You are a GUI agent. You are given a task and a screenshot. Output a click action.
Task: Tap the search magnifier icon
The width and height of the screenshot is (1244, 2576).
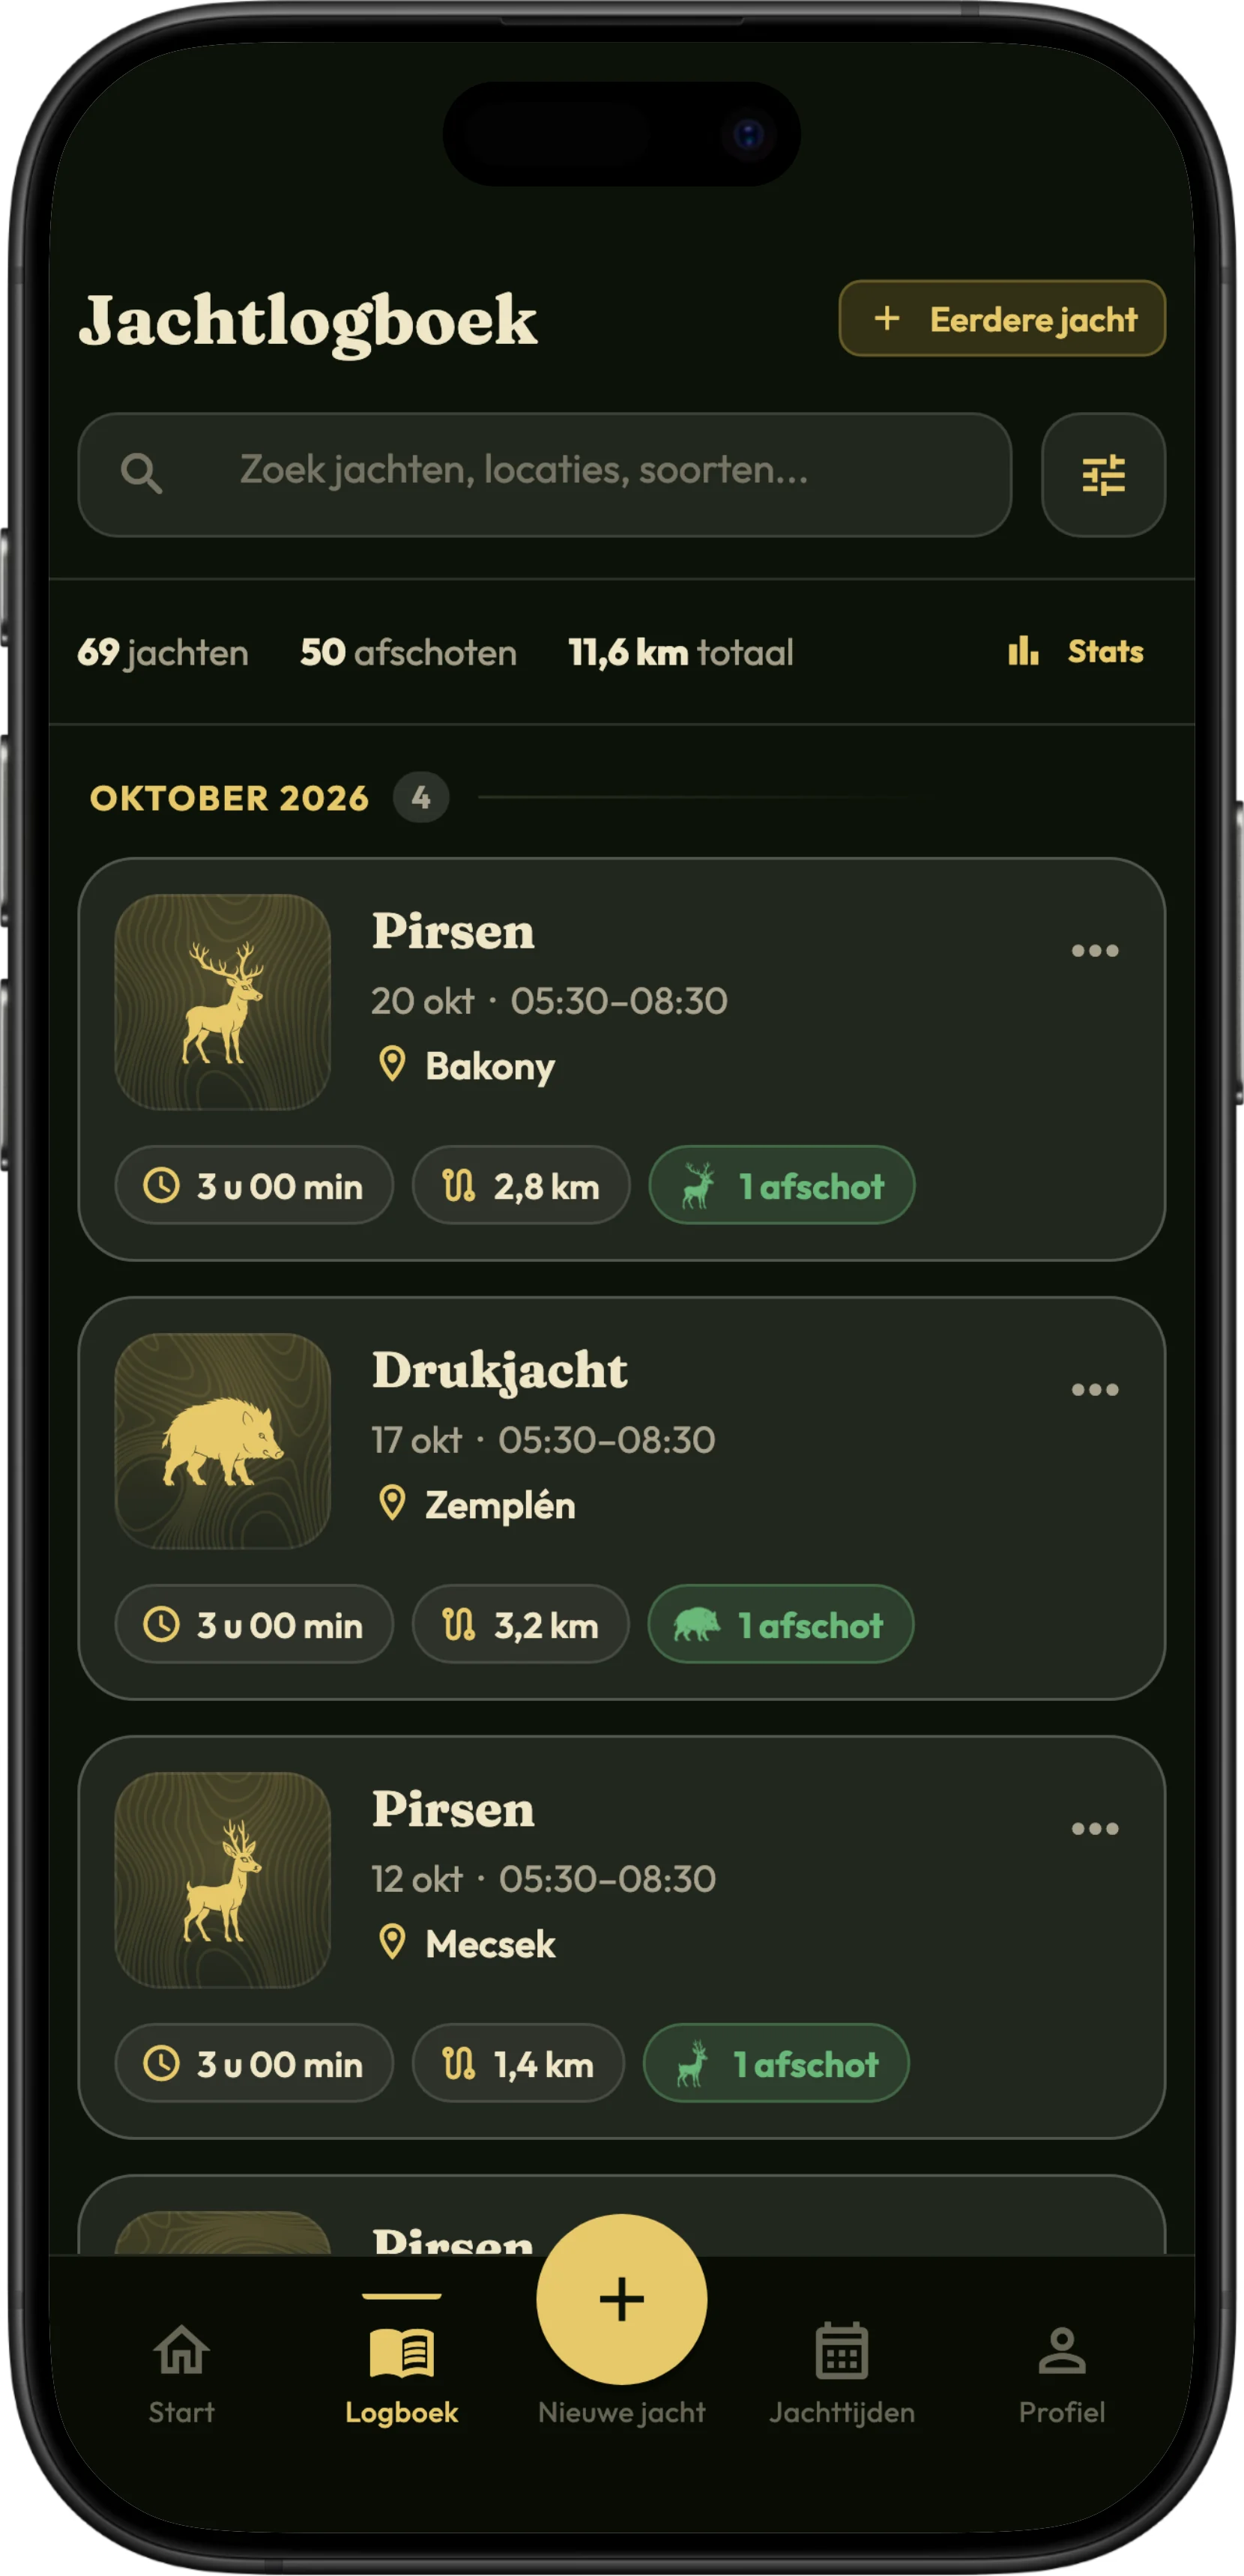pos(141,473)
